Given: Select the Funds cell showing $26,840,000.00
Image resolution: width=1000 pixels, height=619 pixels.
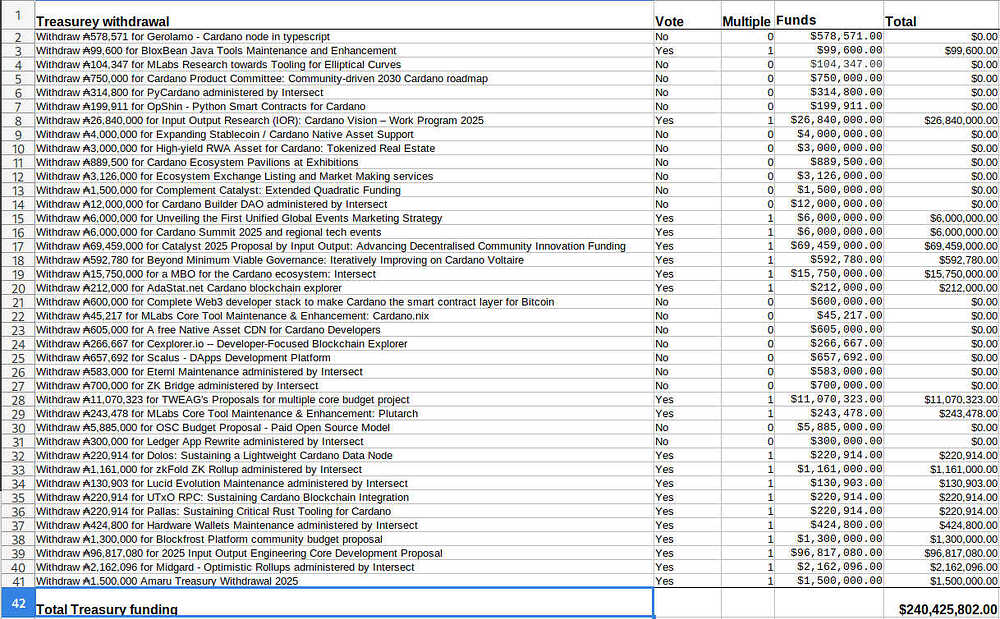Looking at the screenshot, I should tap(828, 120).
